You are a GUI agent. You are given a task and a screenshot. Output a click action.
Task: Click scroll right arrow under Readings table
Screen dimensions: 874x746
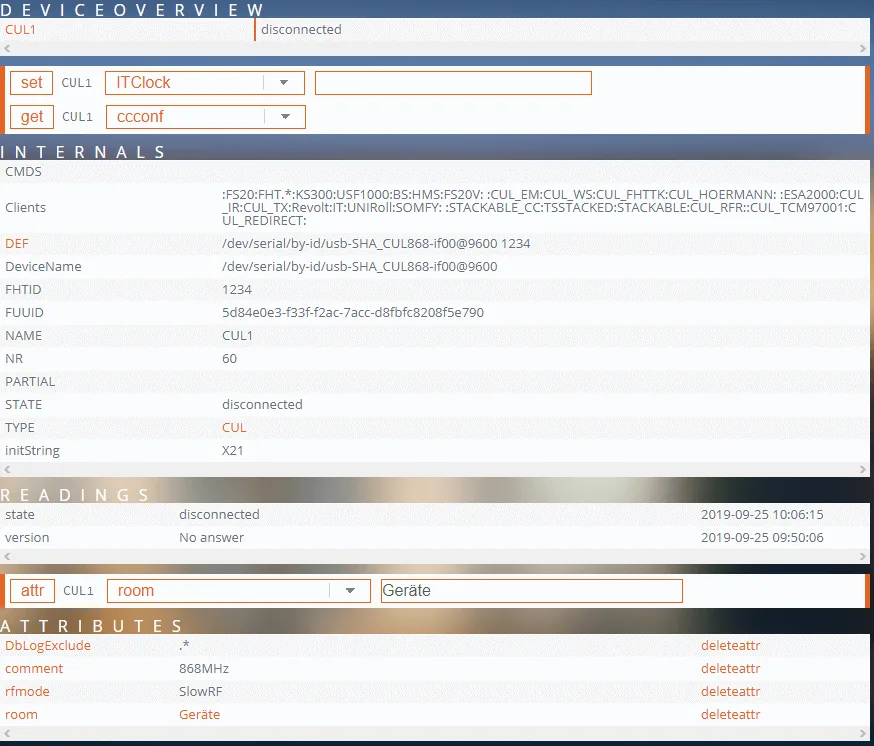coord(863,556)
